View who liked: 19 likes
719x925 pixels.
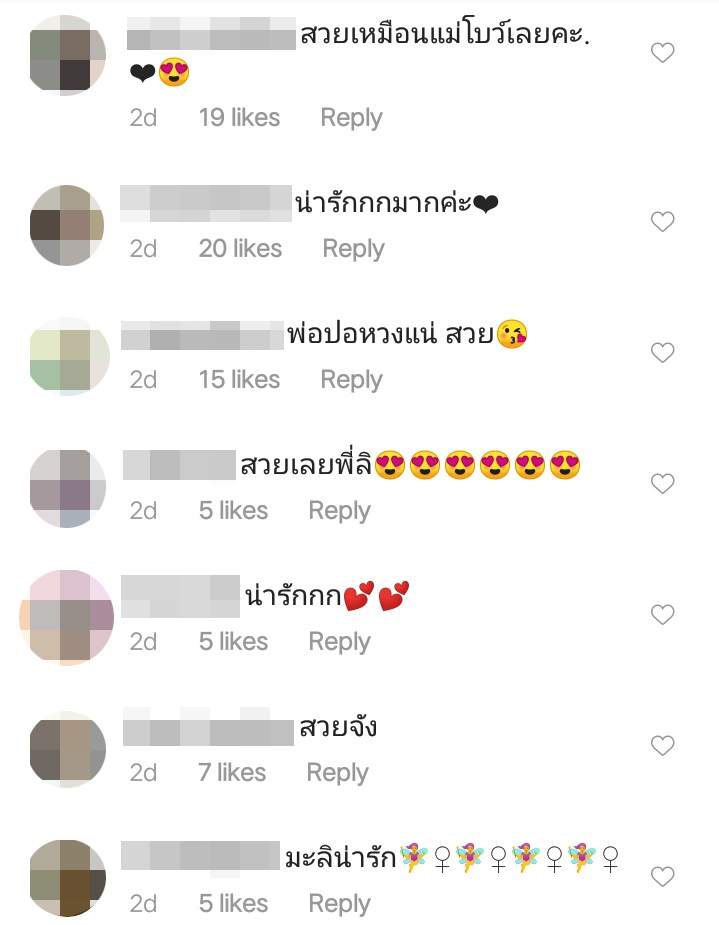coord(239,117)
